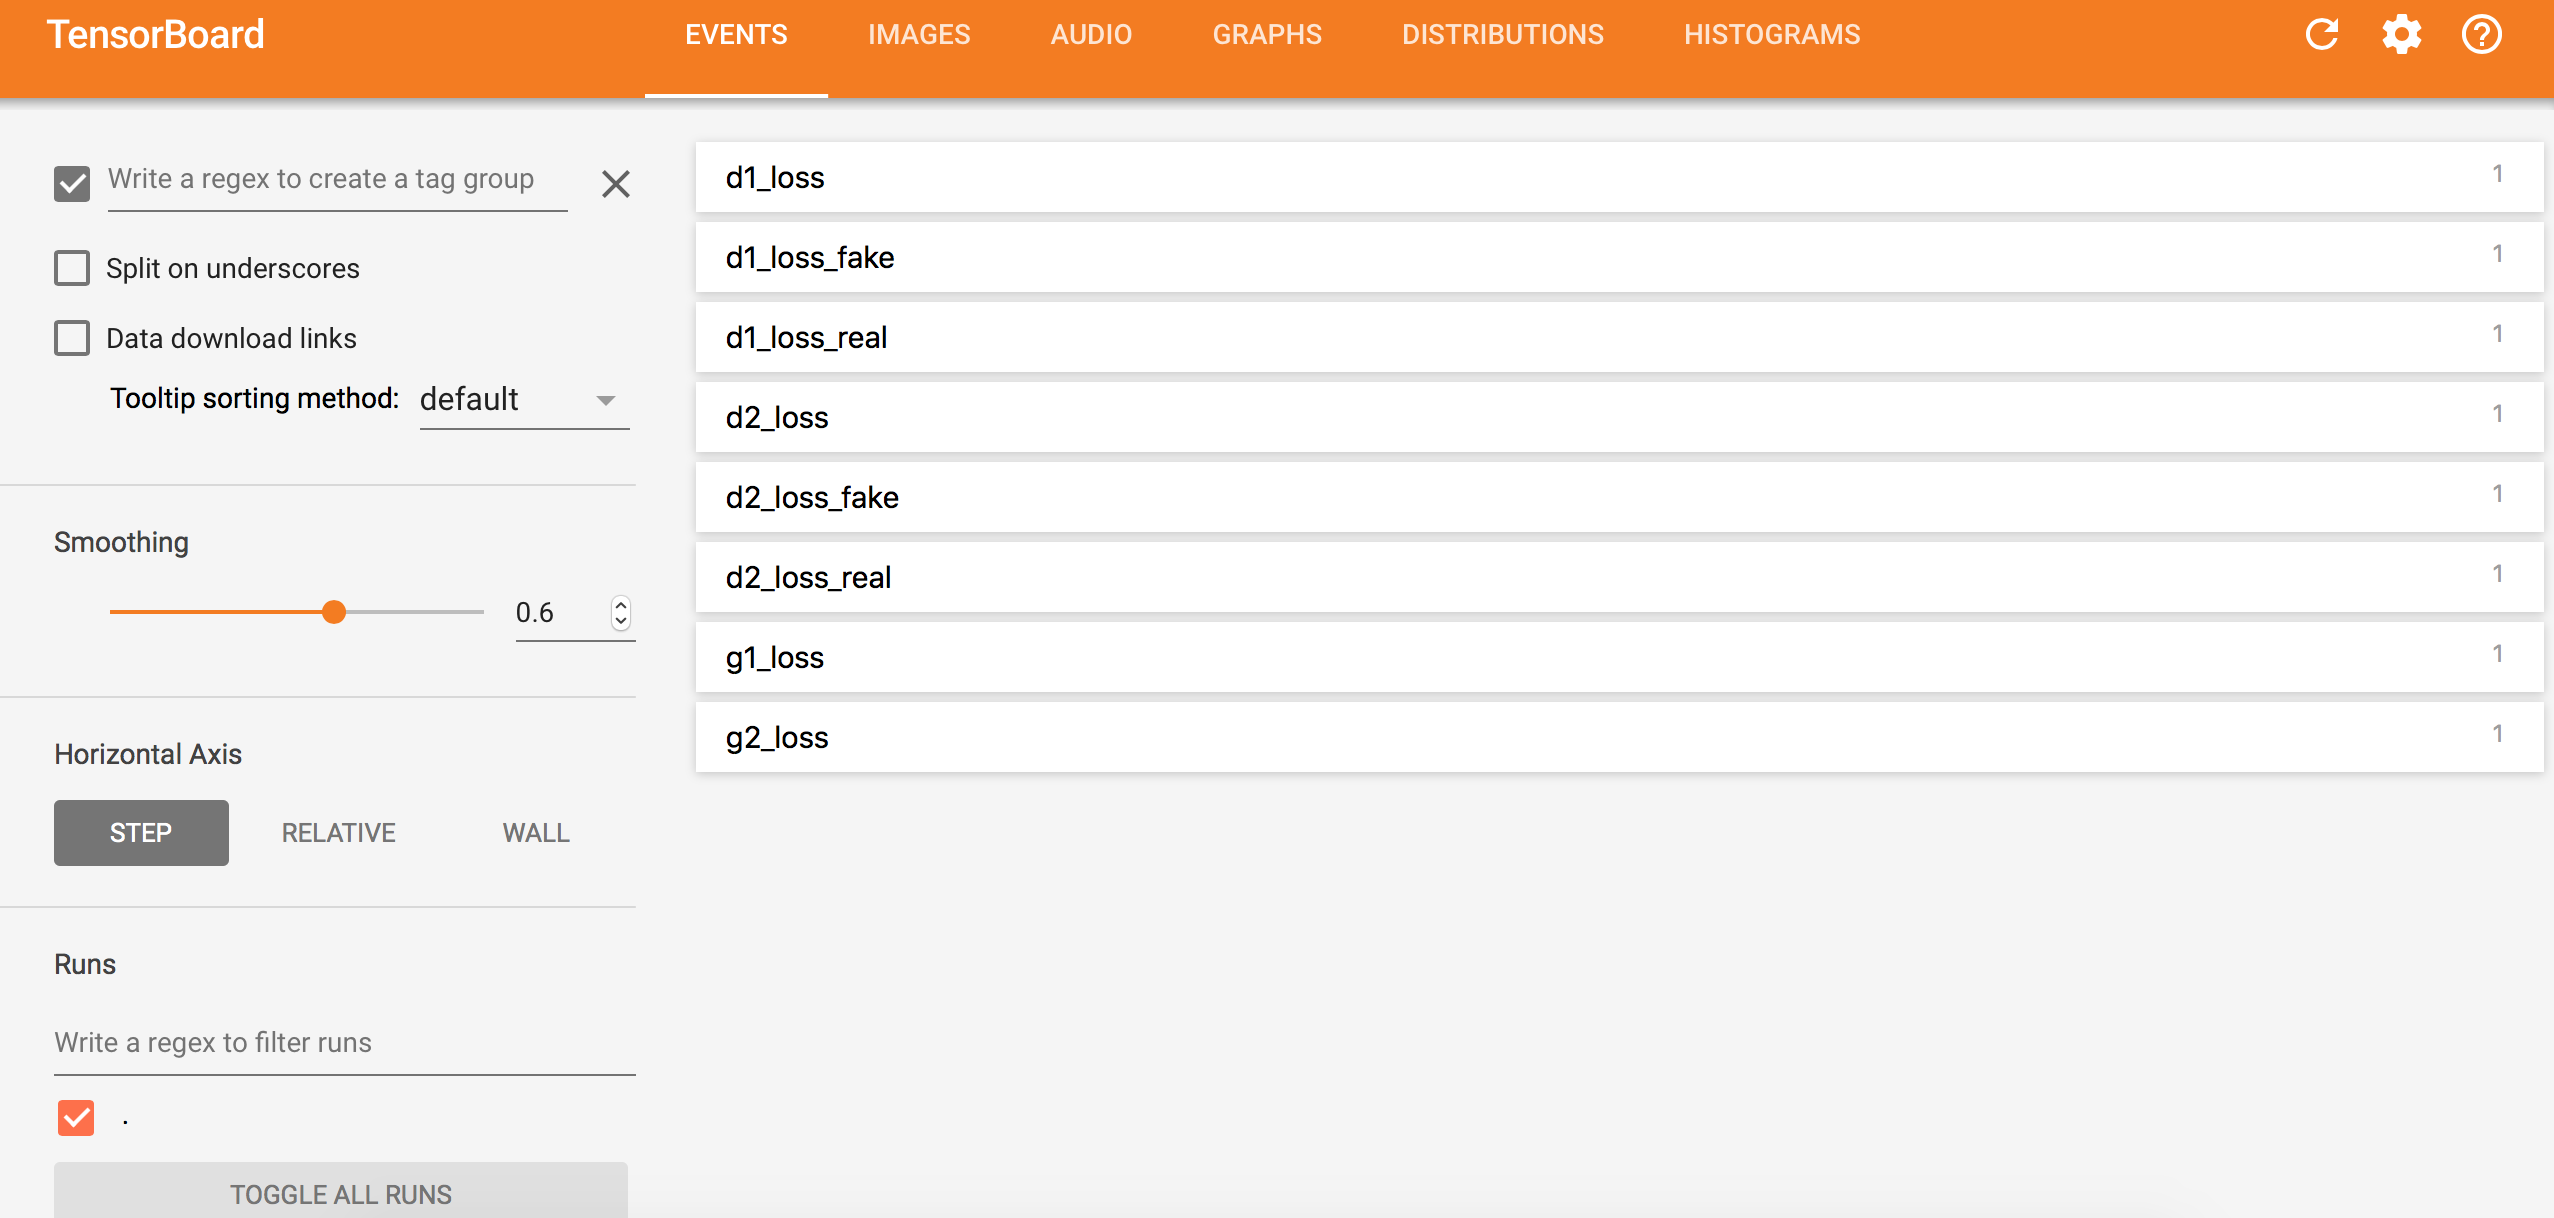Enable Split on underscores
Image resolution: width=2554 pixels, height=1218 pixels.
(72, 268)
